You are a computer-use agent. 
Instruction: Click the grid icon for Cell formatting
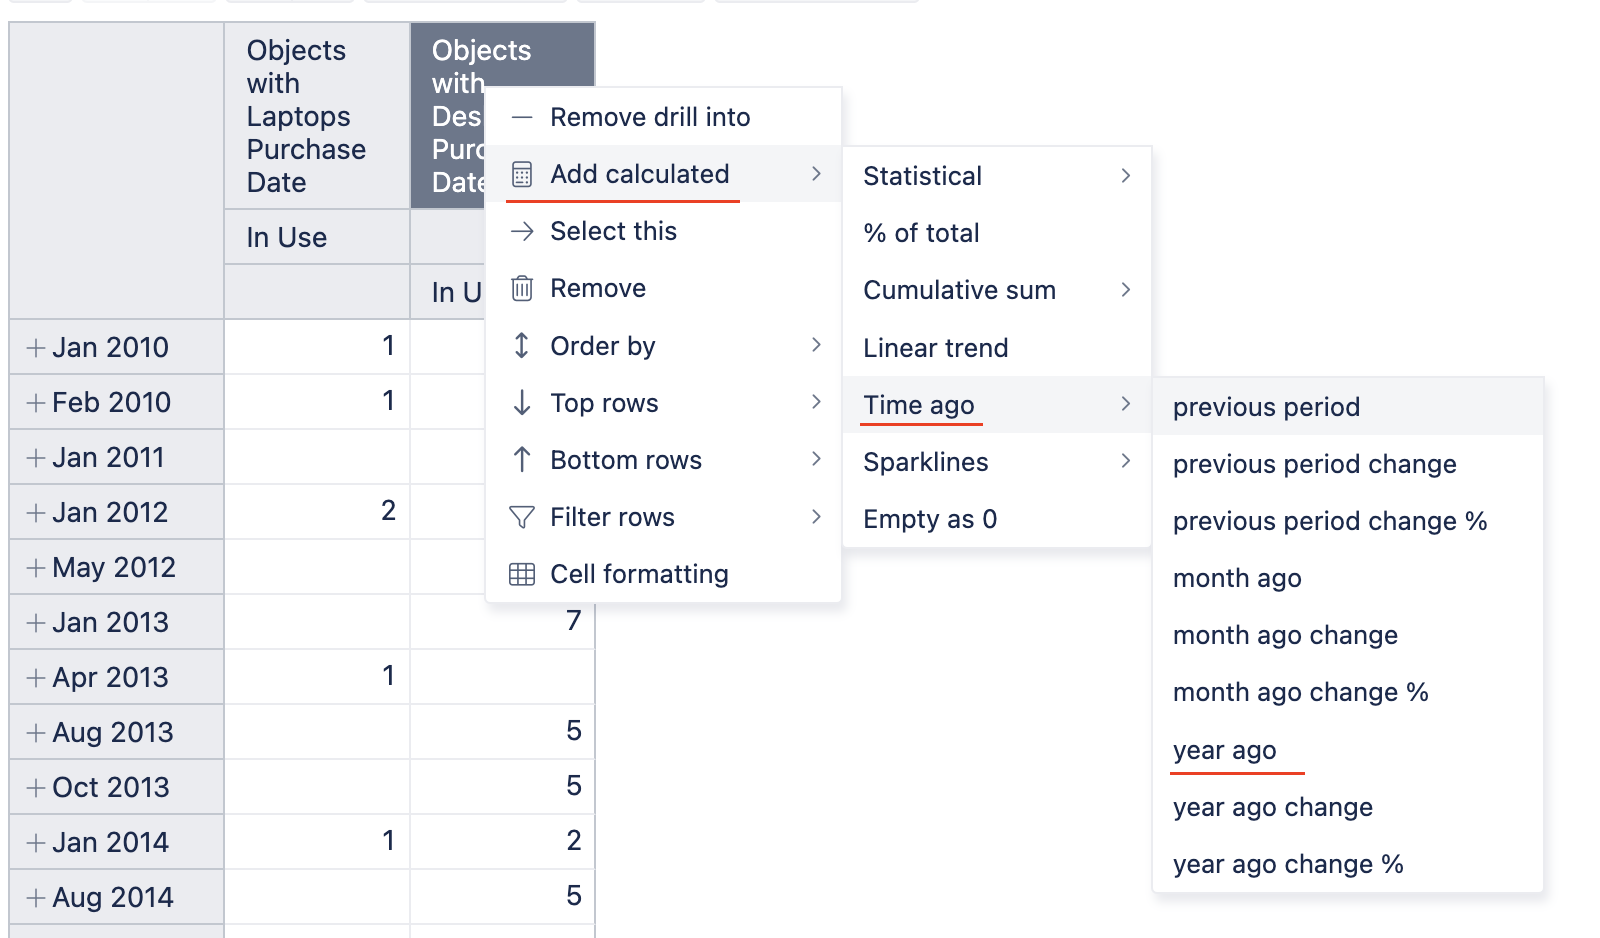pos(522,574)
